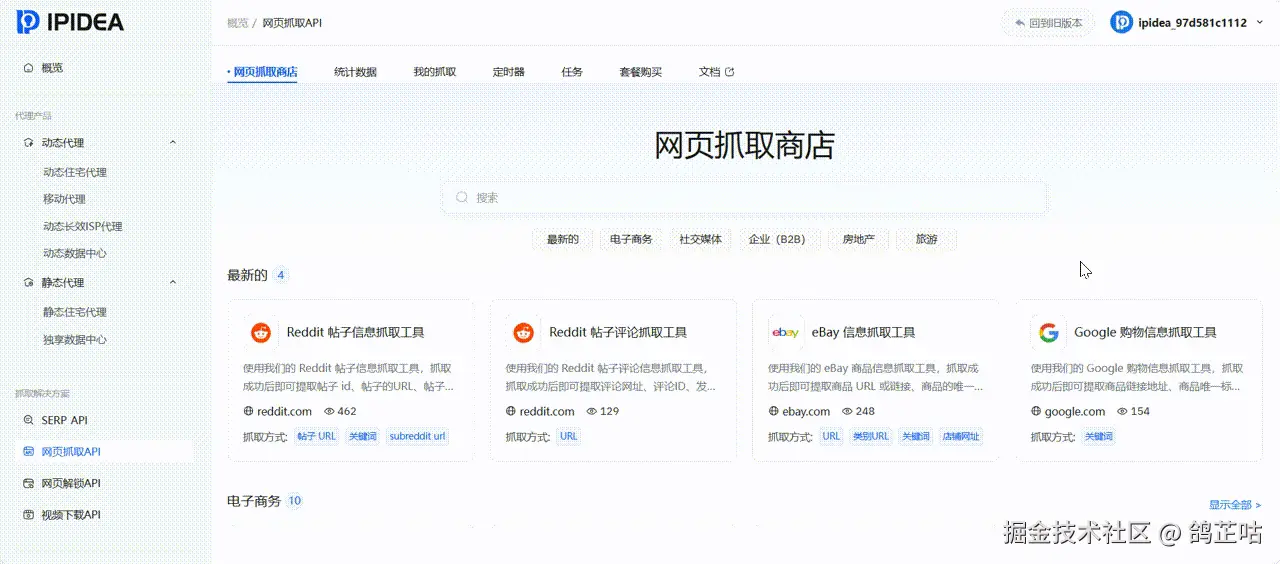Open 动态数据中心 in sidebar

point(75,253)
